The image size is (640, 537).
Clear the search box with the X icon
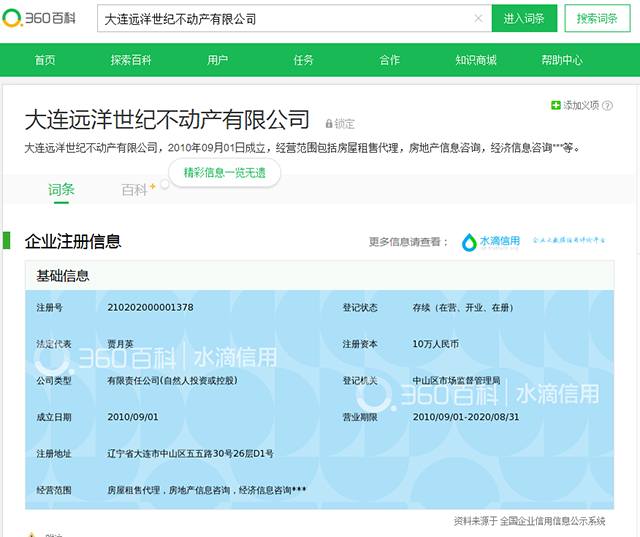478,18
